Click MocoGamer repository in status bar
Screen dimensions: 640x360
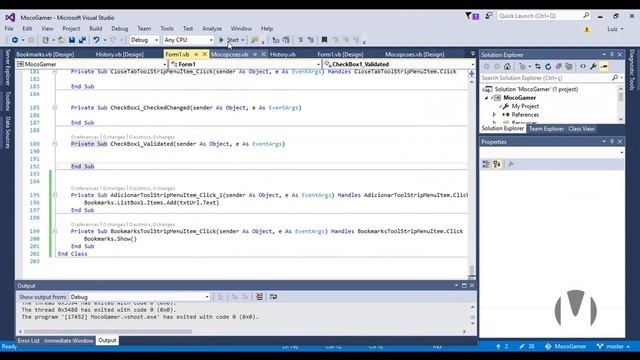click(566, 347)
